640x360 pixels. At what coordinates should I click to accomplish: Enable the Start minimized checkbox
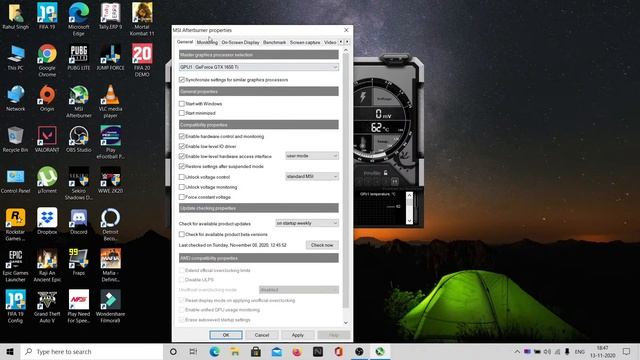coord(182,113)
